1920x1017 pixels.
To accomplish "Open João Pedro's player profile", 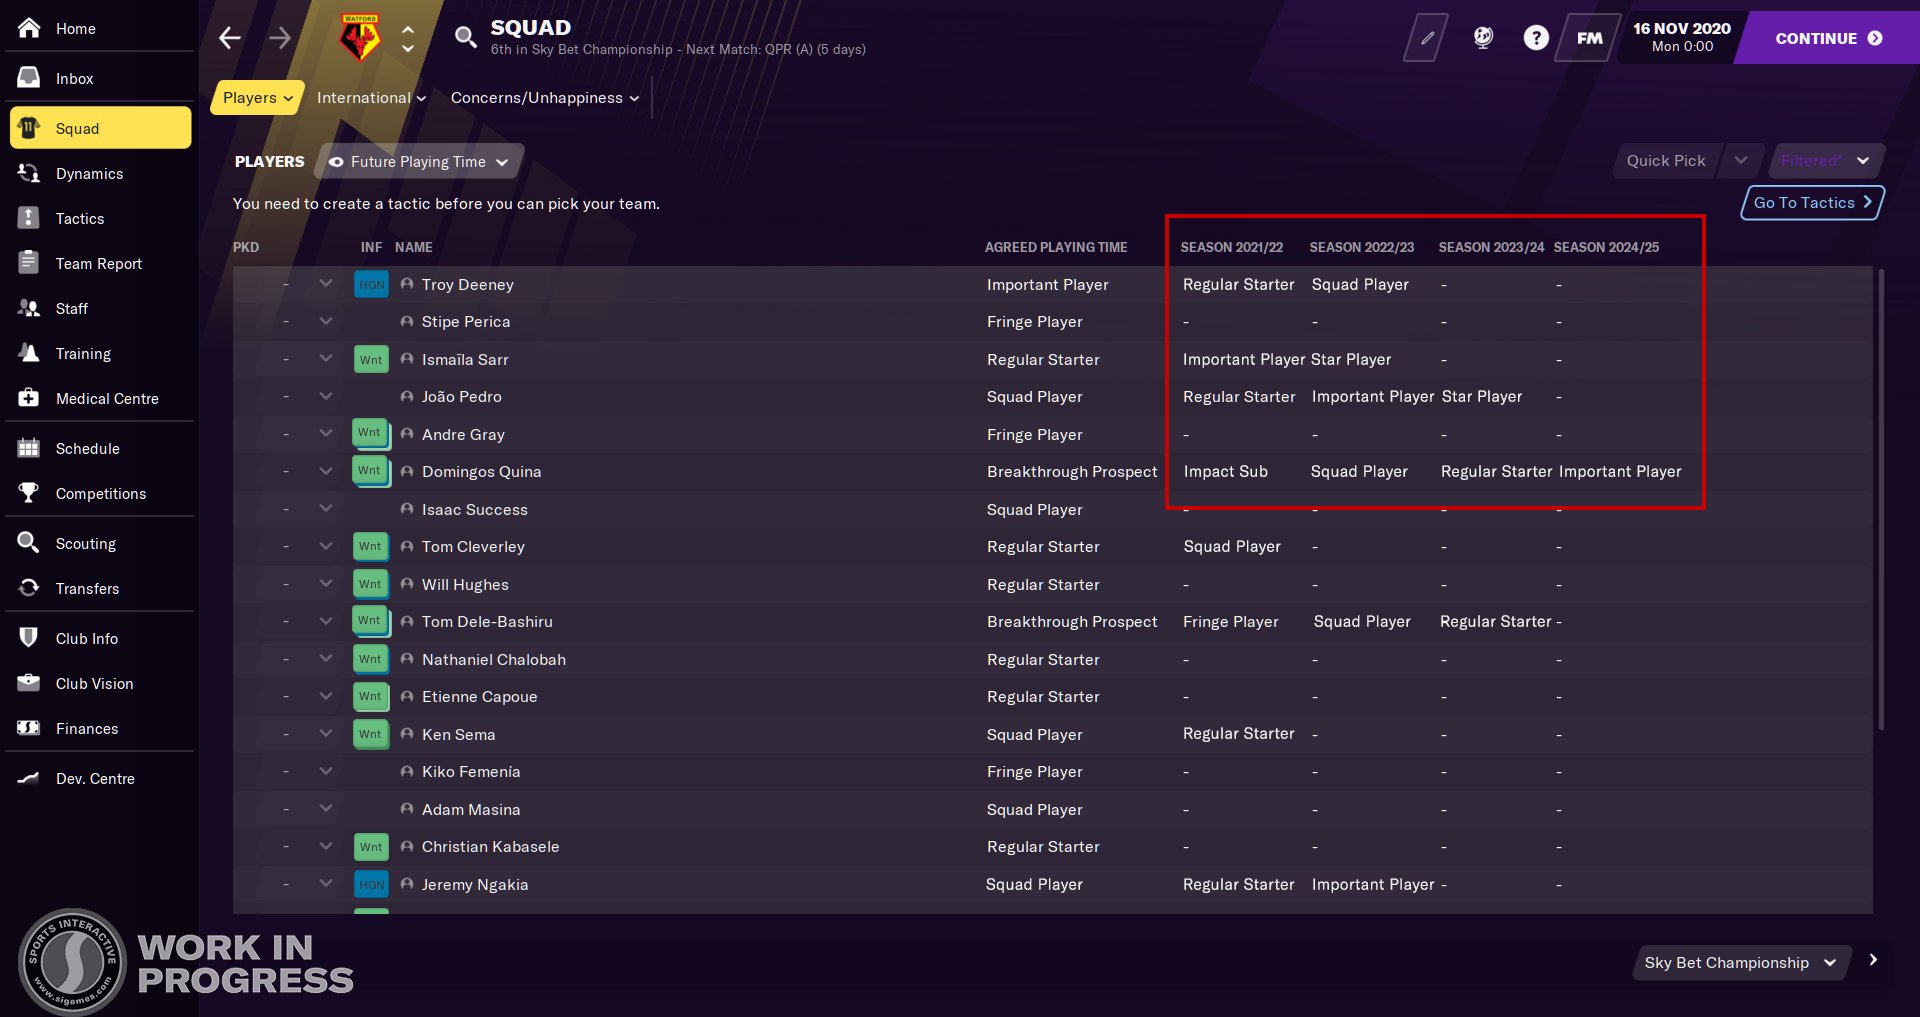I will 462,396.
